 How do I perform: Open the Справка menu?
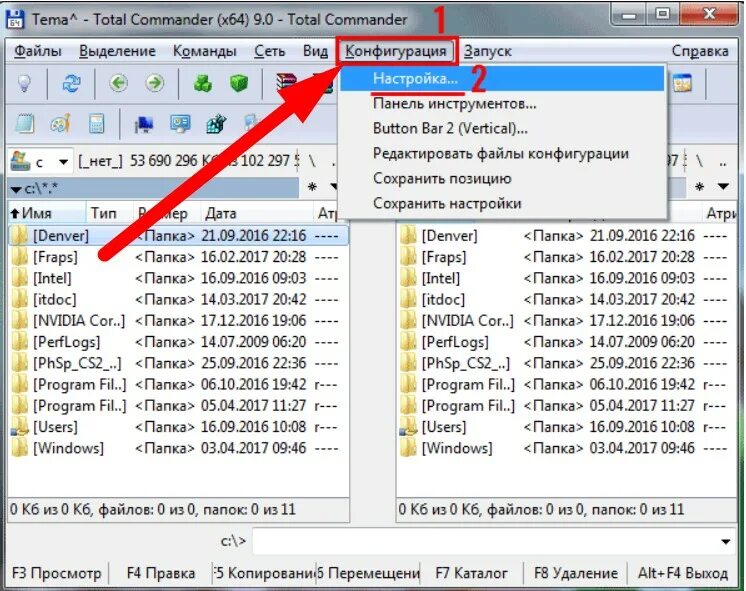(700, 51)
